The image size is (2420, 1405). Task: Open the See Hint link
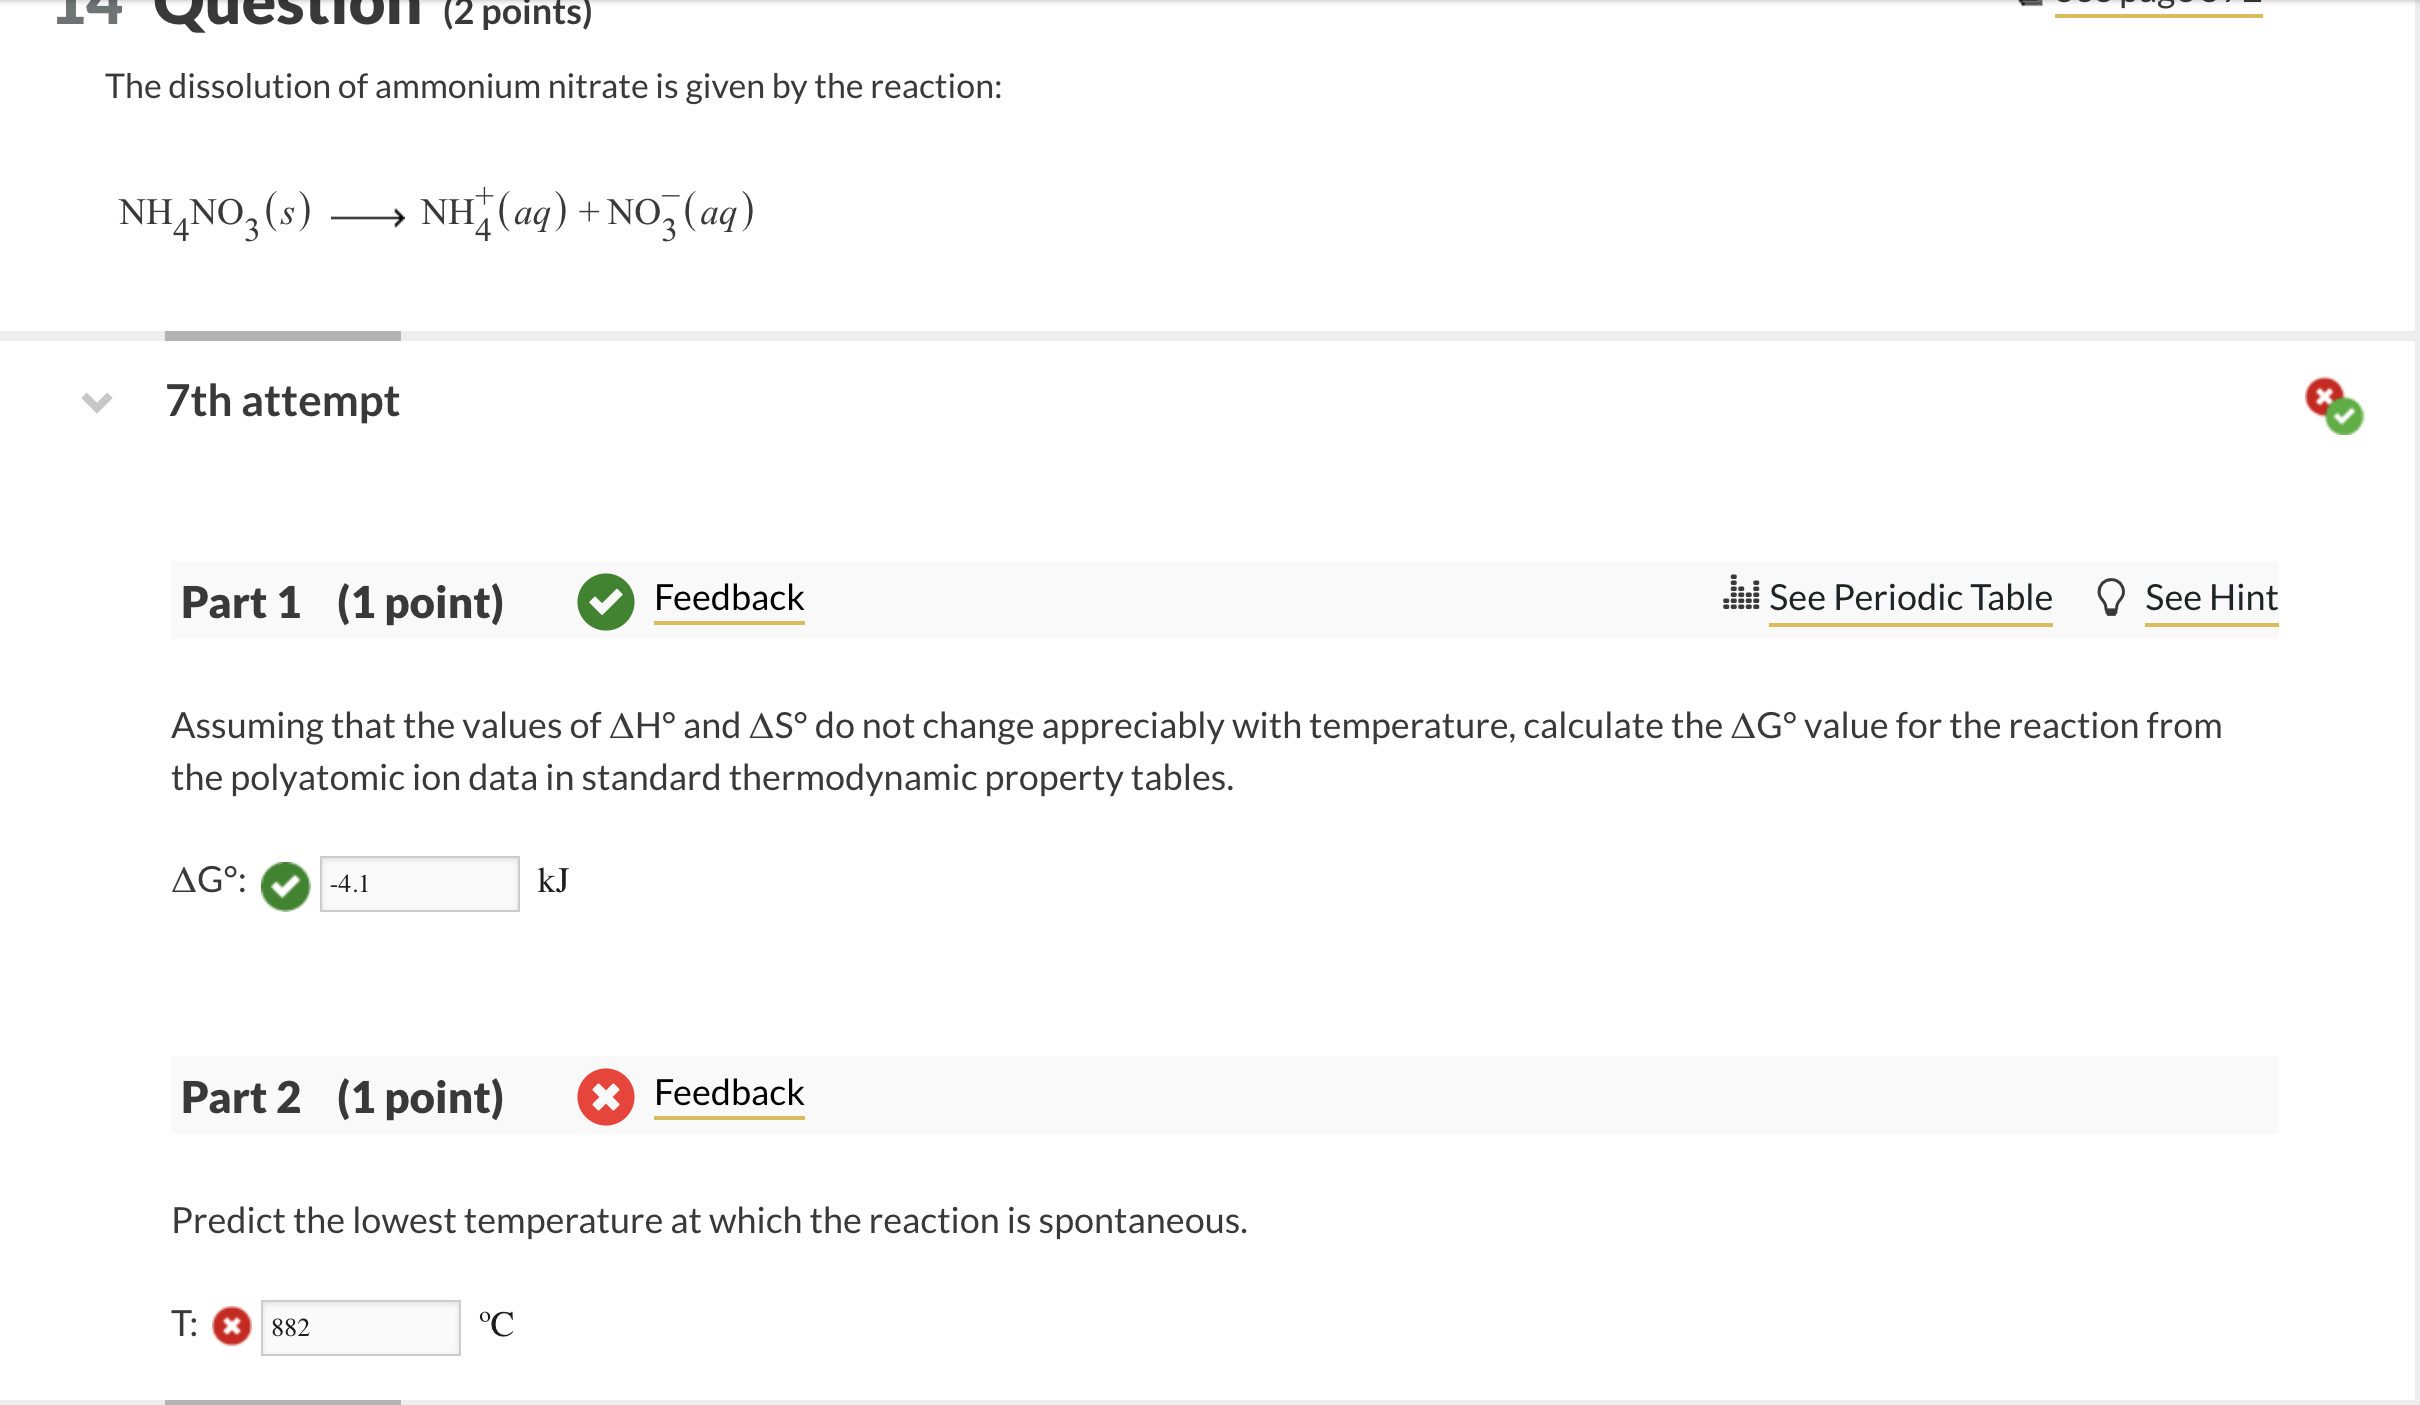click(2211, 598)
